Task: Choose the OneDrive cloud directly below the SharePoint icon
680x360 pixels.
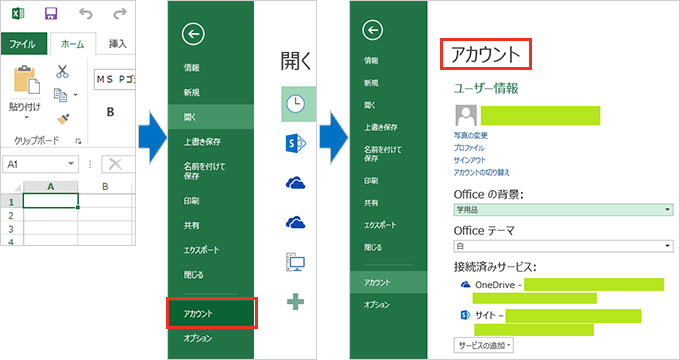Action: tap(295, 183)
